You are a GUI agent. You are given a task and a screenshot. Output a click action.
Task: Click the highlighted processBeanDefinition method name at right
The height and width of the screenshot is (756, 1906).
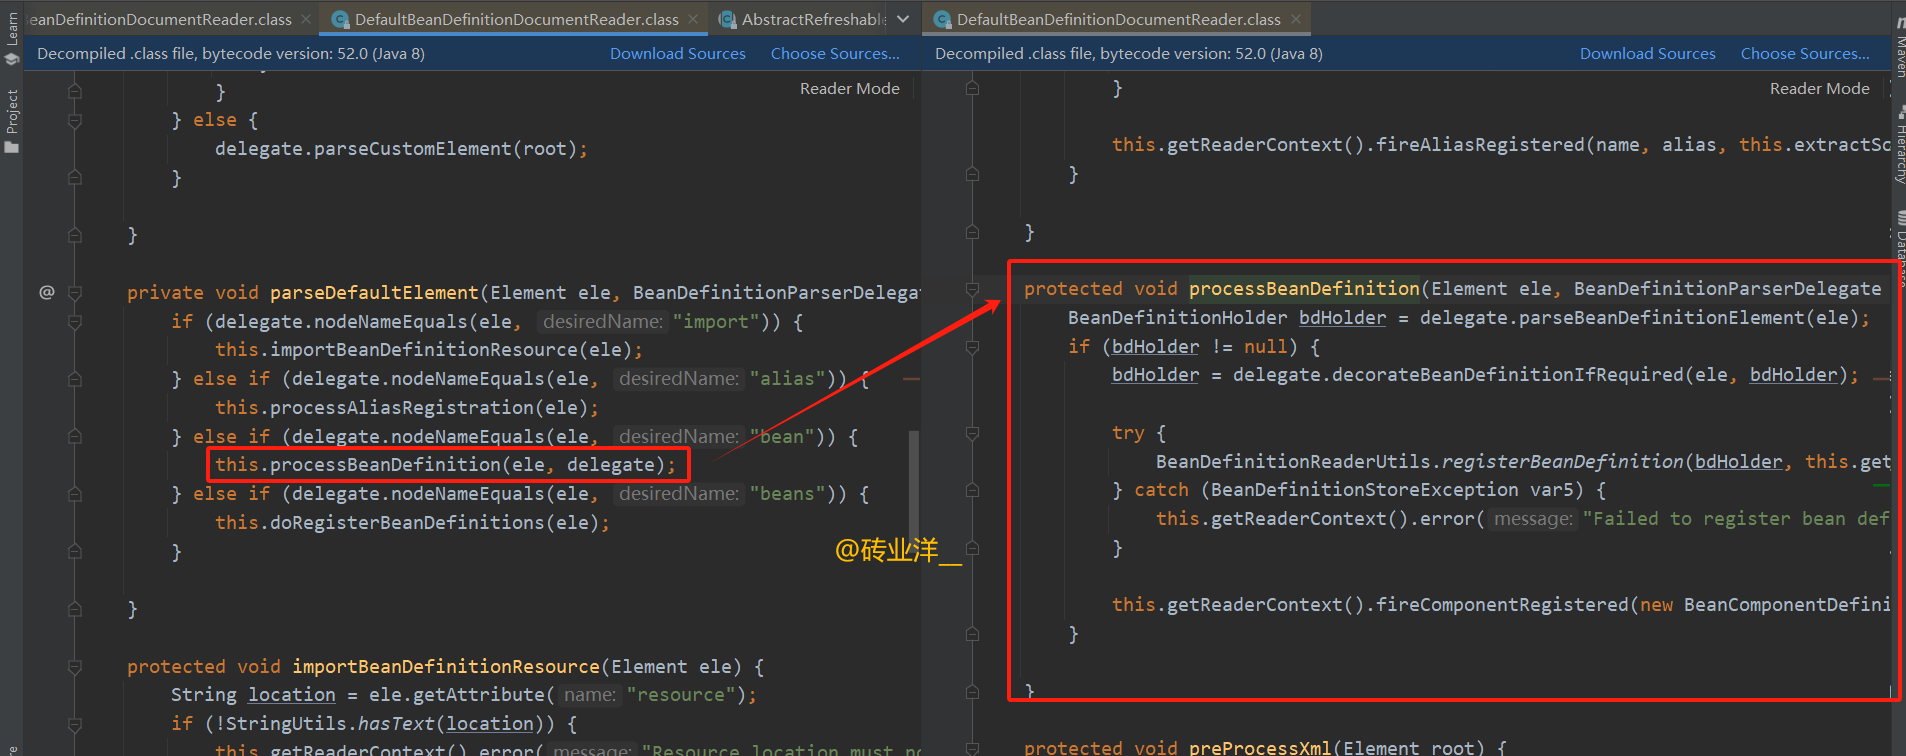click(1304, 288)
